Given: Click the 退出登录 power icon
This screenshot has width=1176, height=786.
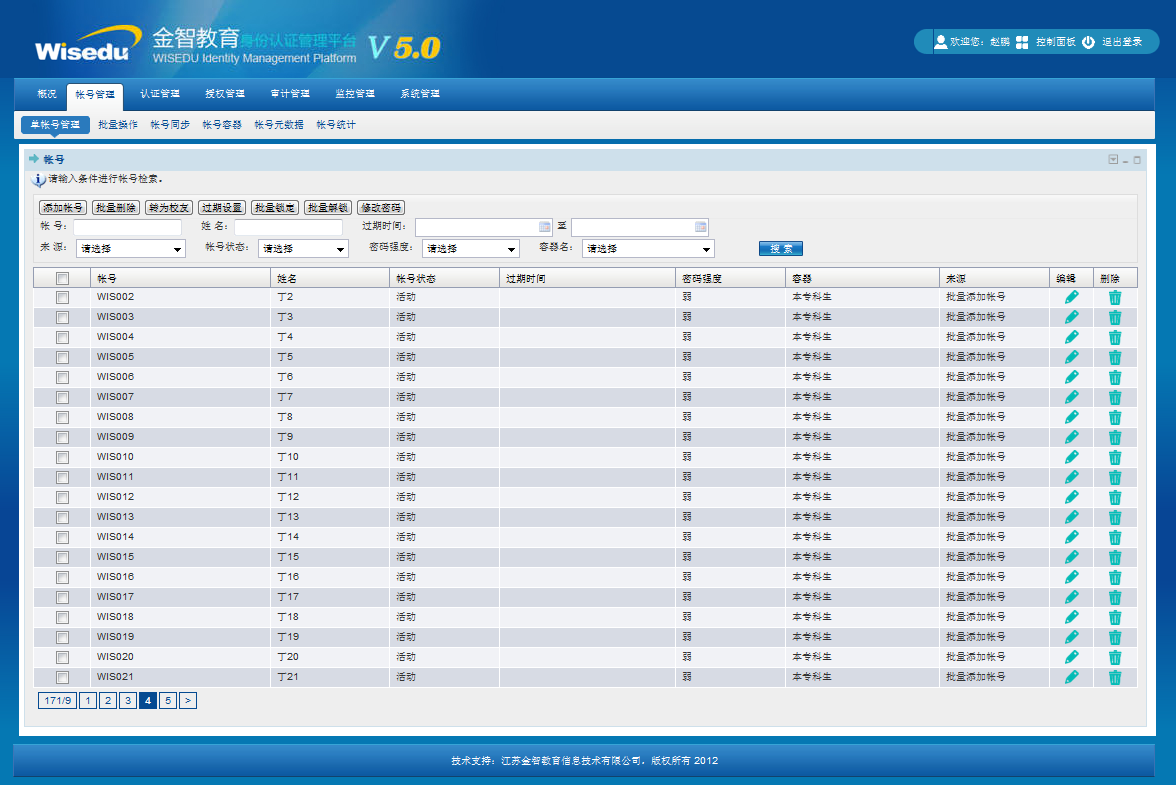Looking at the screenshot, I should click(x=1088, y=42).
